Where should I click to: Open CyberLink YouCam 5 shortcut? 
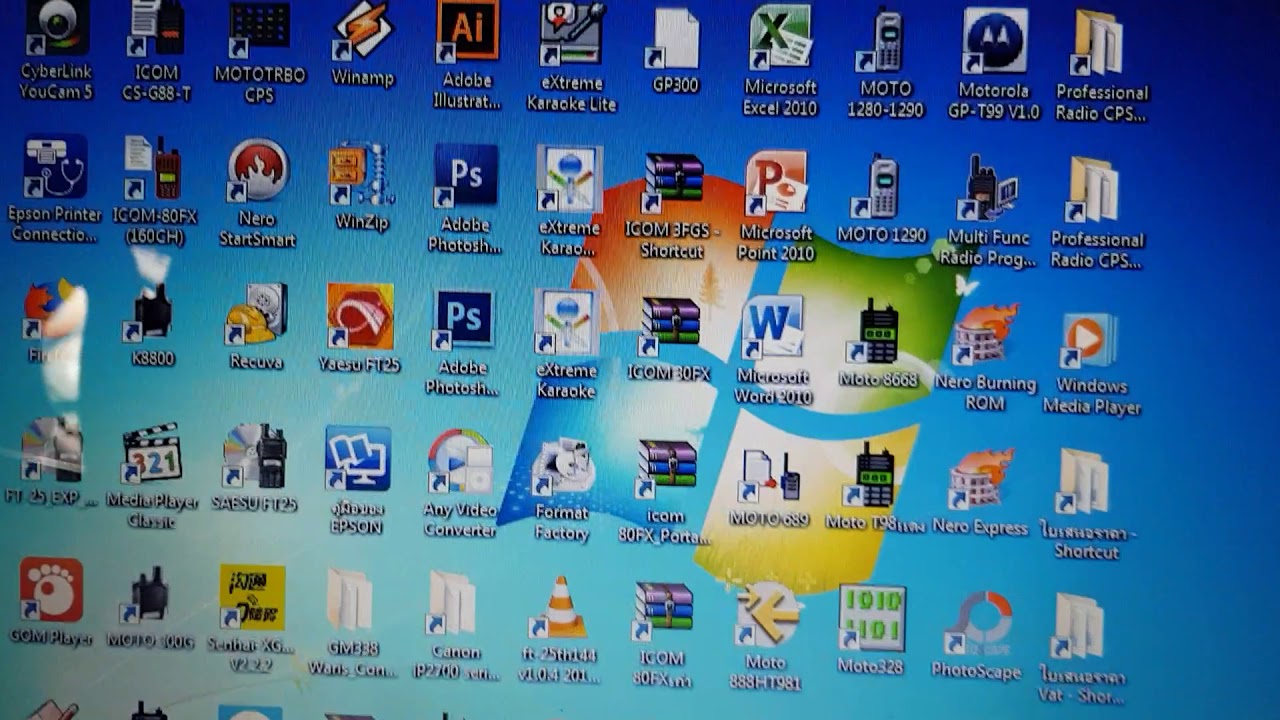pyautogui.click(x=57, y=50)
